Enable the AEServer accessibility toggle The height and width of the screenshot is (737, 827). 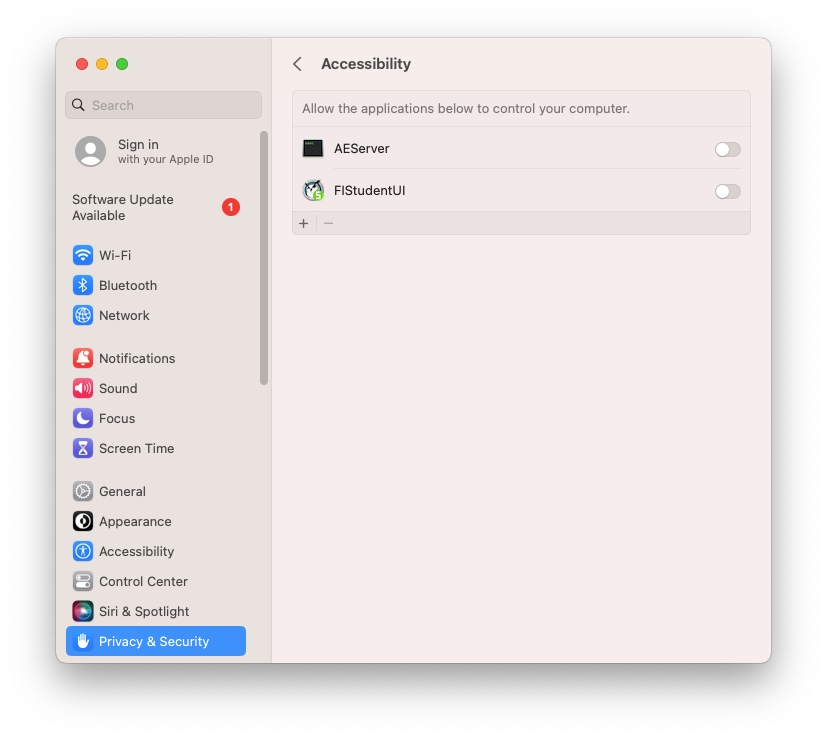[x=727, y=149]
